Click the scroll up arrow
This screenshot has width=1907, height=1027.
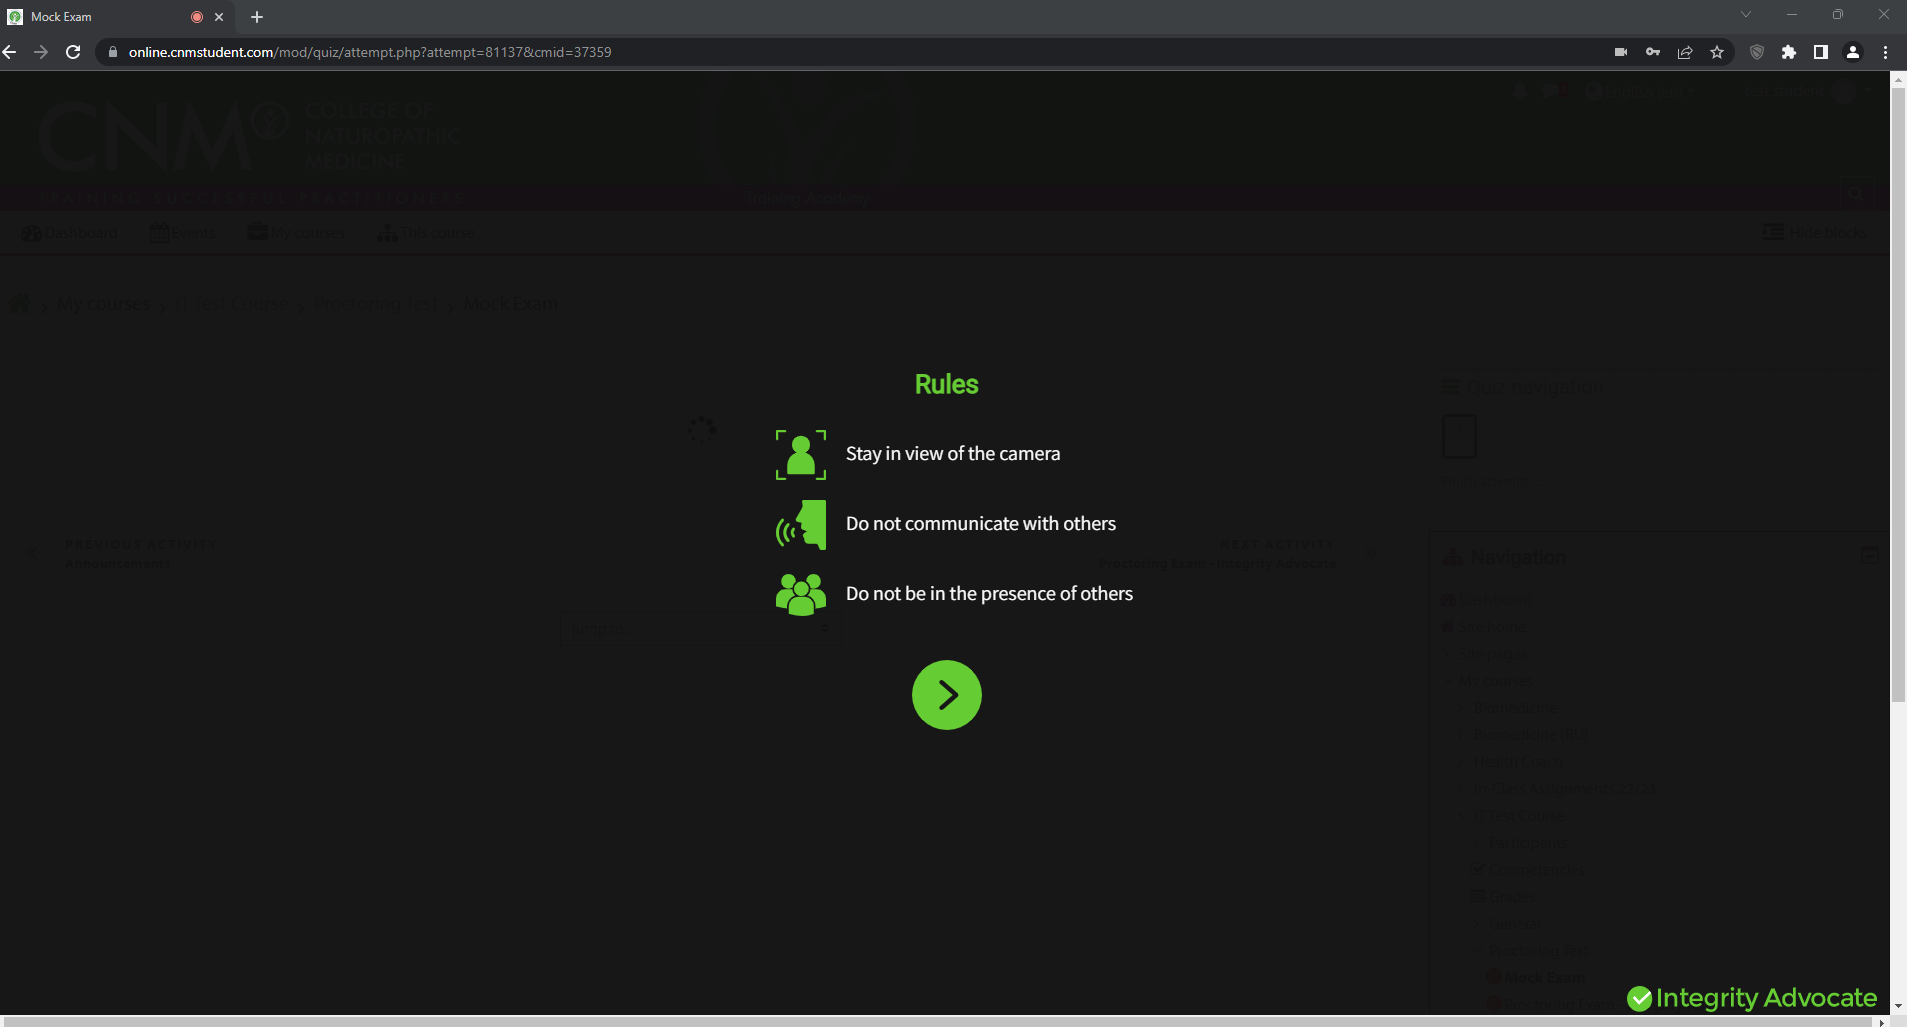coord(1898,79)
